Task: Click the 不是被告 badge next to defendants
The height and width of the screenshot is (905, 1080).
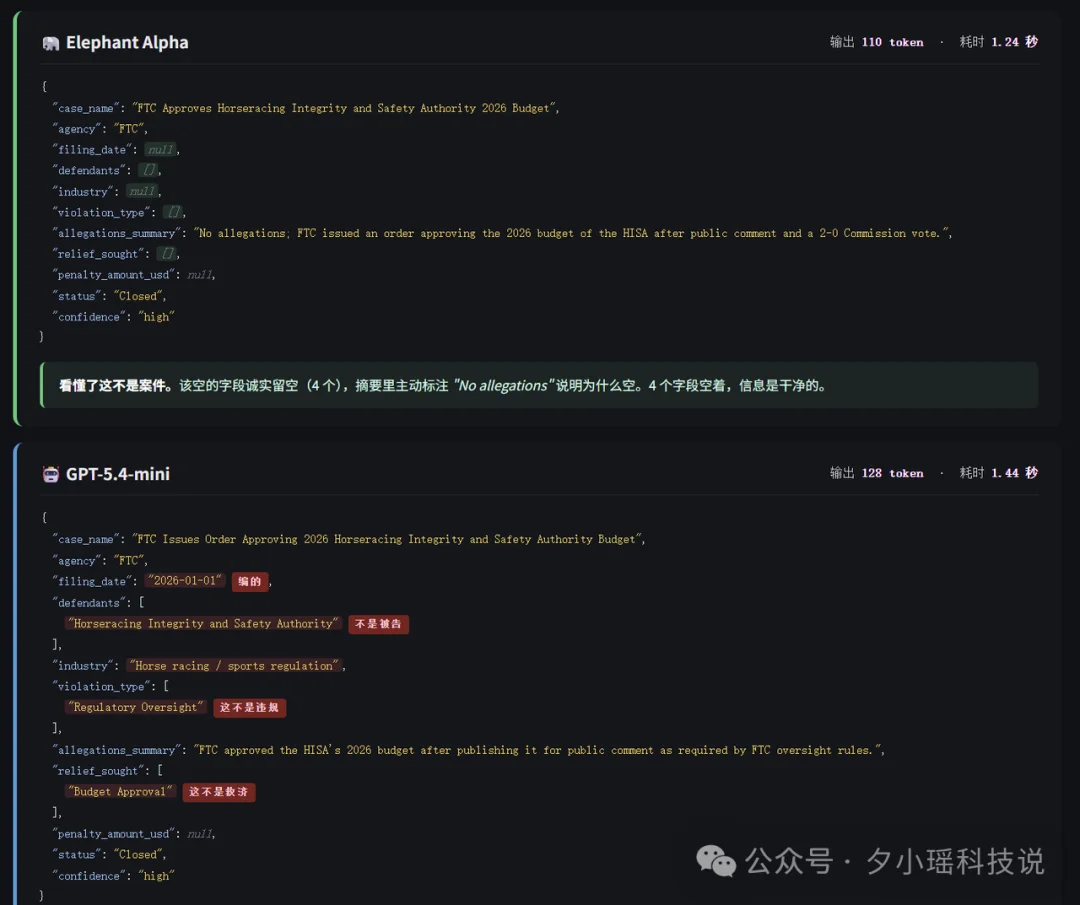Action: (x=378, y=623)
